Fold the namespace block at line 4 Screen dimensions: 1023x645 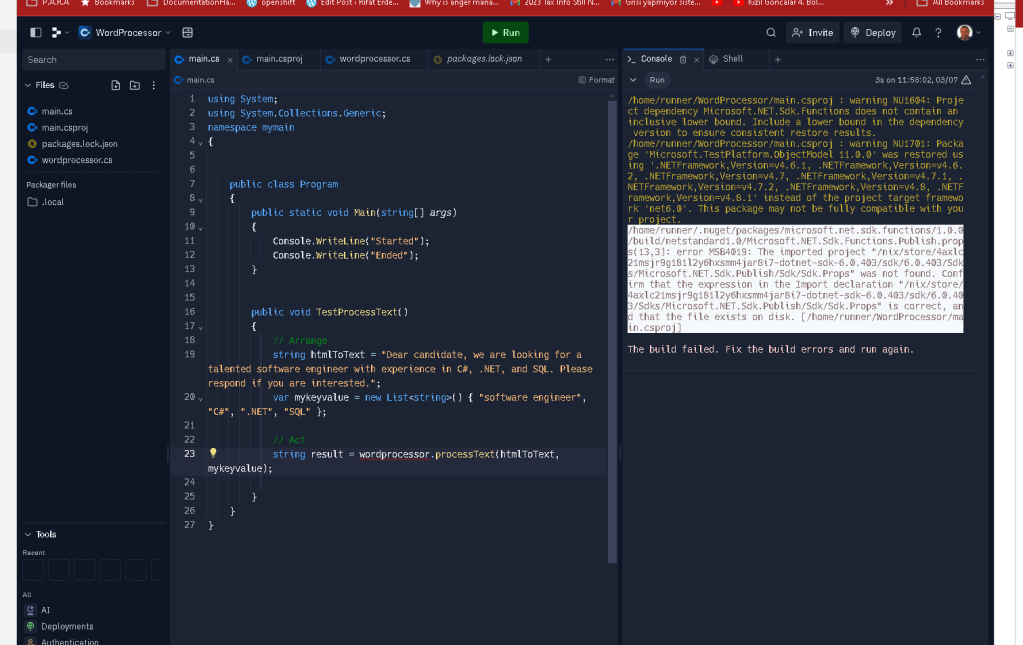[200, 142]
